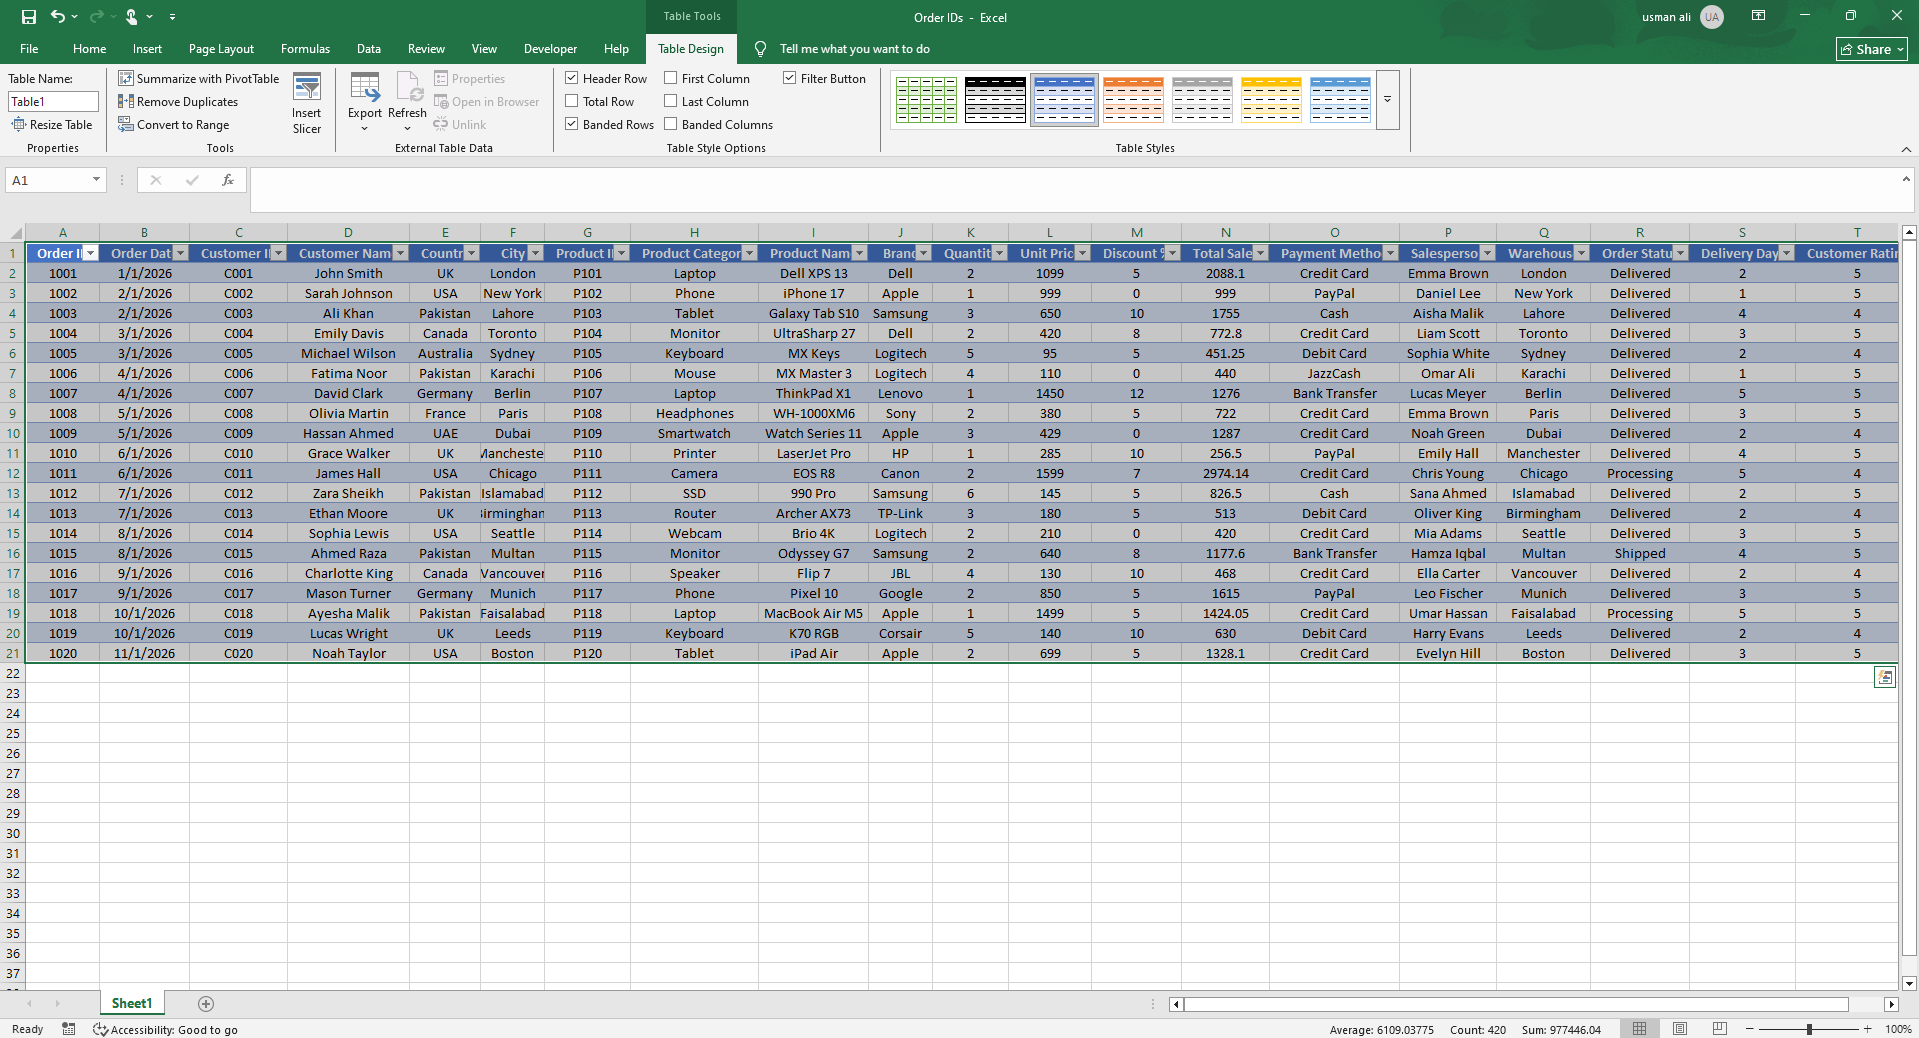The image size is (1919, 1038).
Task: Enable the First Column checkbox
Action: coord(670,78)
